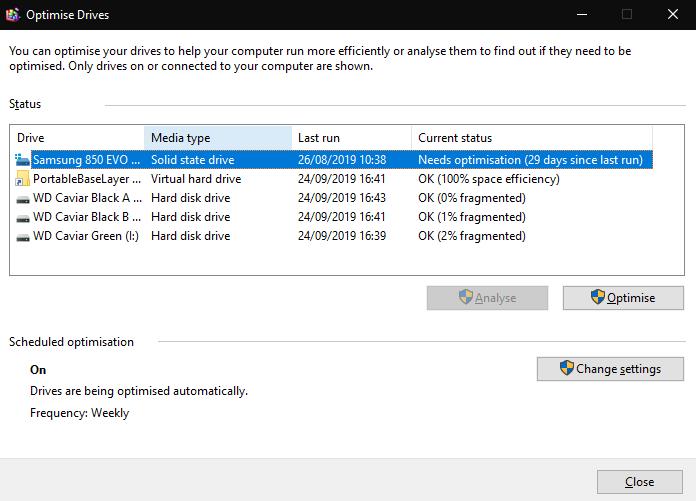The width and height of the screenshot is (696, 501).
Task: Click the Solid state drive cell
Action: point(193,160)
